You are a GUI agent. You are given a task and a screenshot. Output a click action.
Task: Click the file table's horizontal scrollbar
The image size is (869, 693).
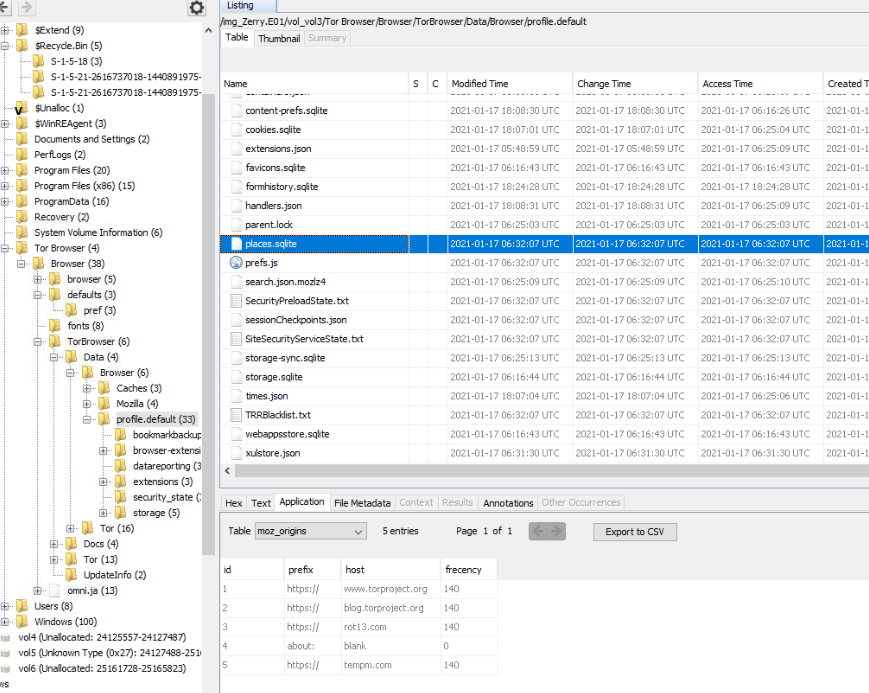pyautogui.click(x=540, y=471)
